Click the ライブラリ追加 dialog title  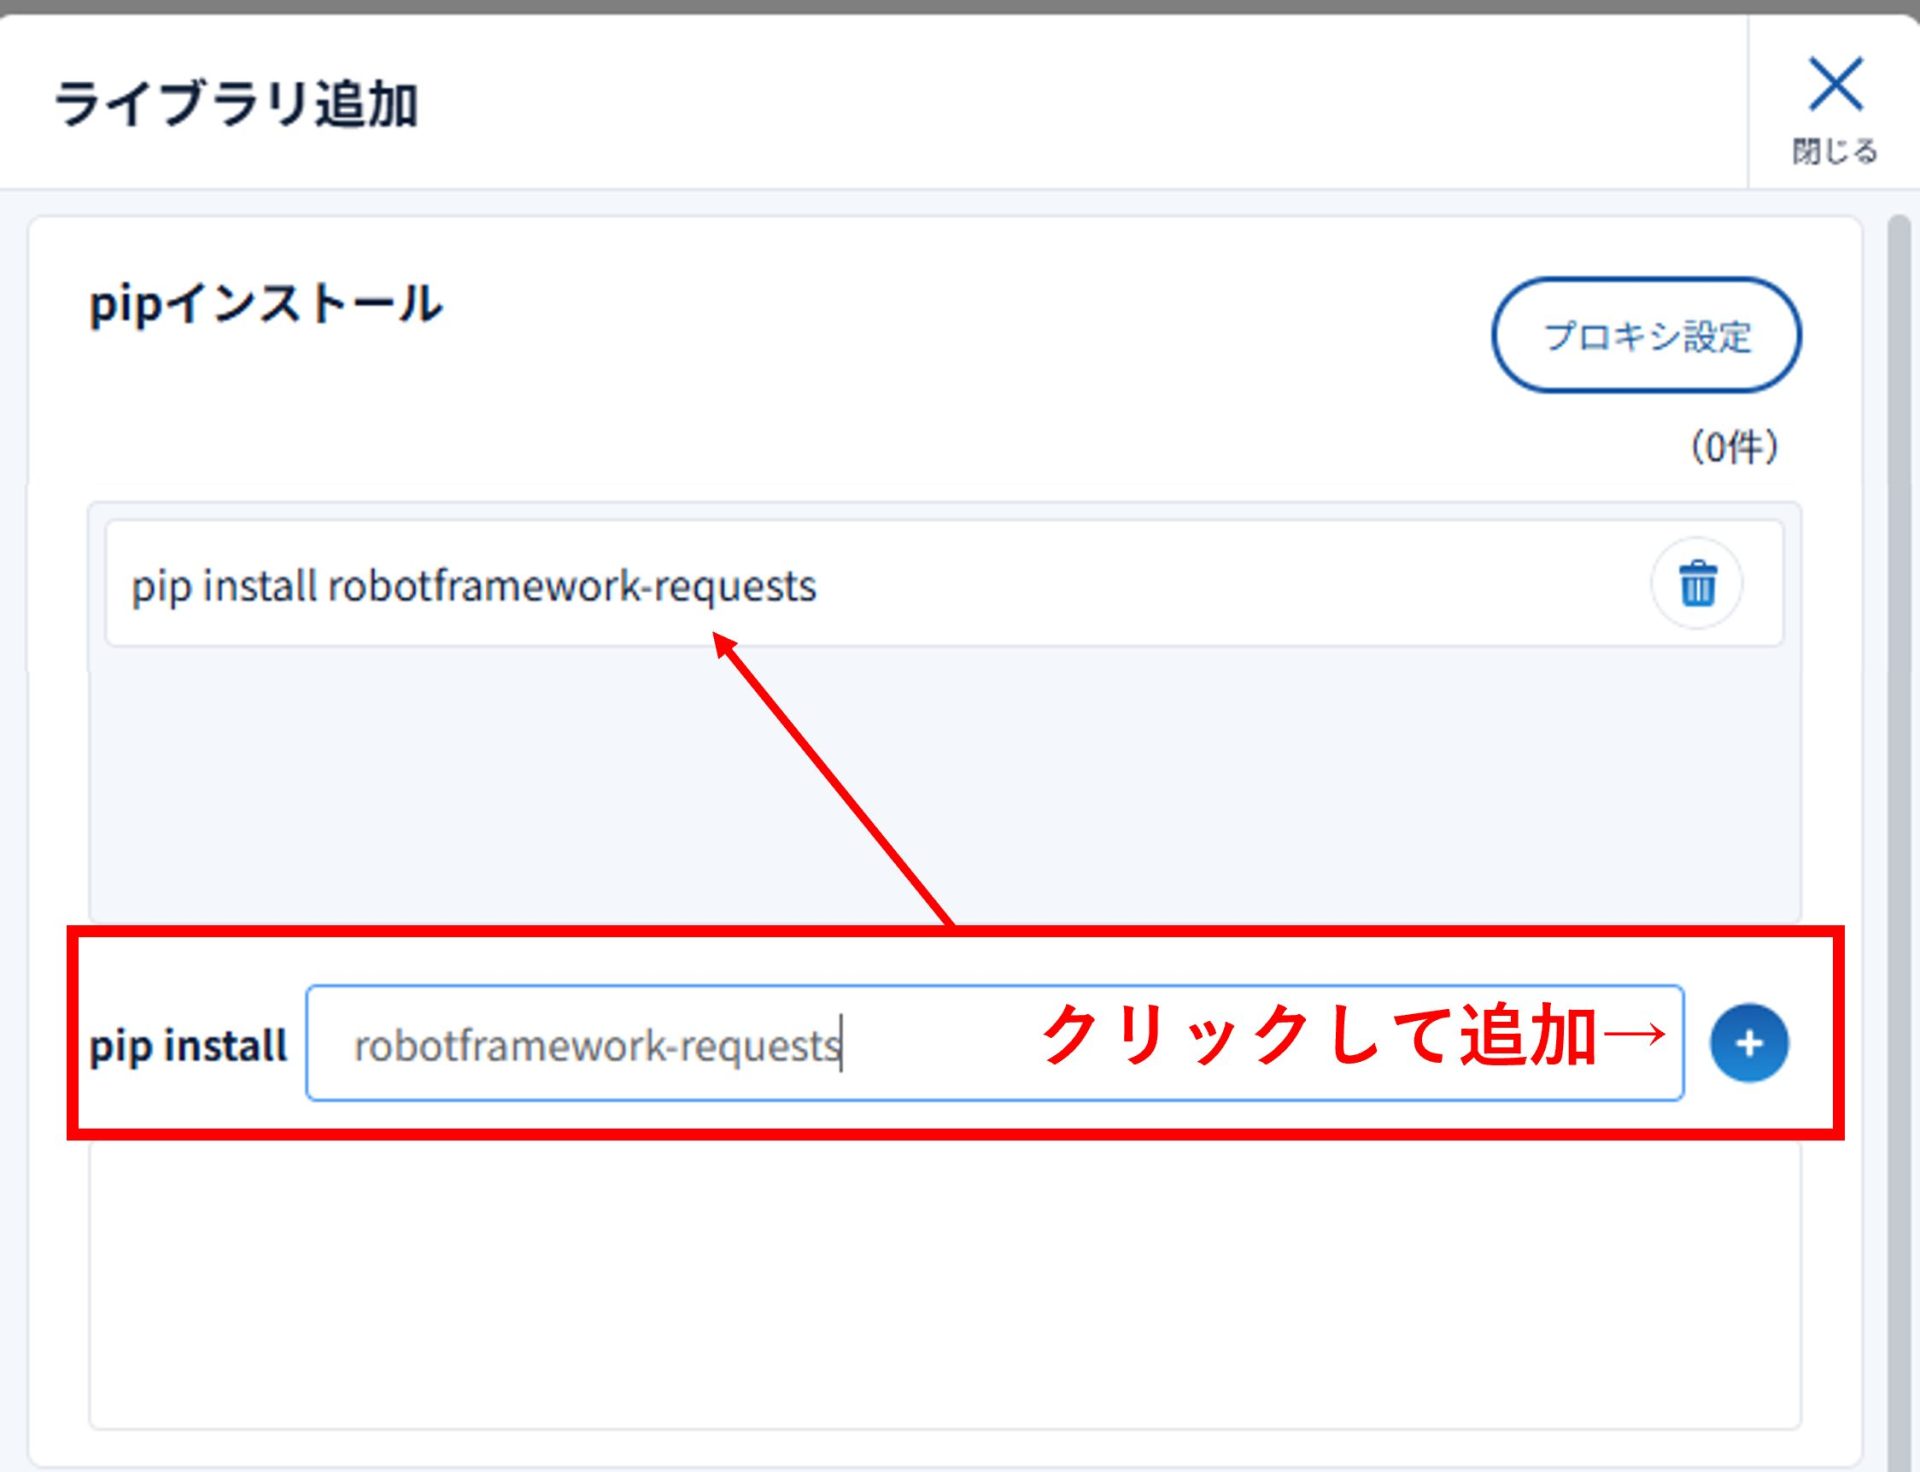coord(236,104)
